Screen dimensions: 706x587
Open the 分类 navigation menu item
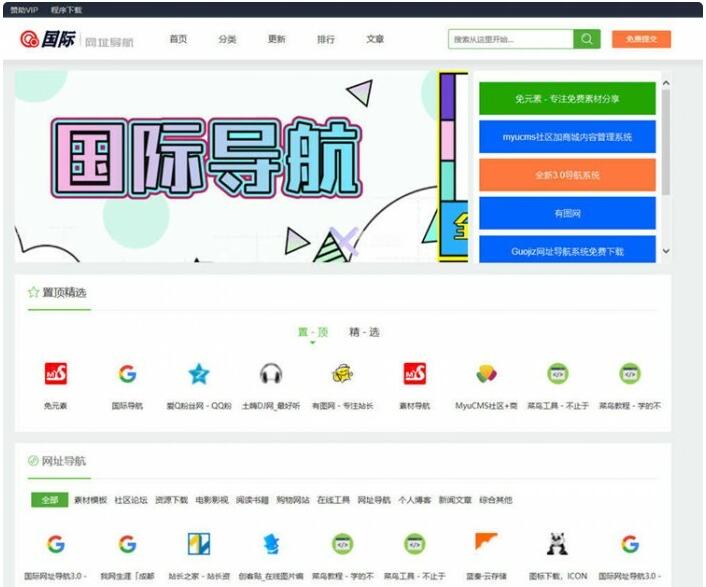click(228, 39)
